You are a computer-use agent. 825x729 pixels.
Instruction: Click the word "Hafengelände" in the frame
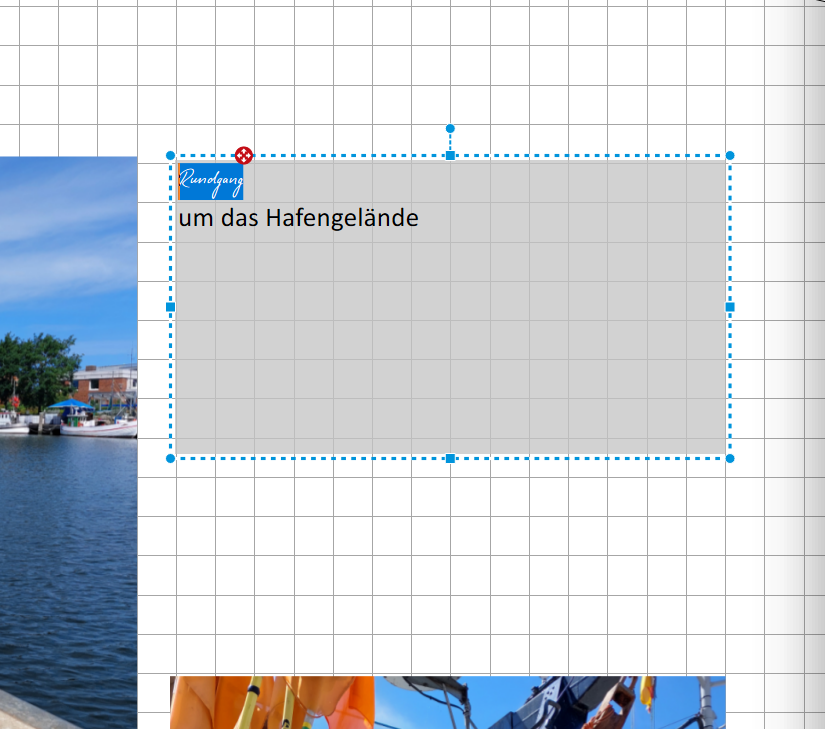(342, 218)
